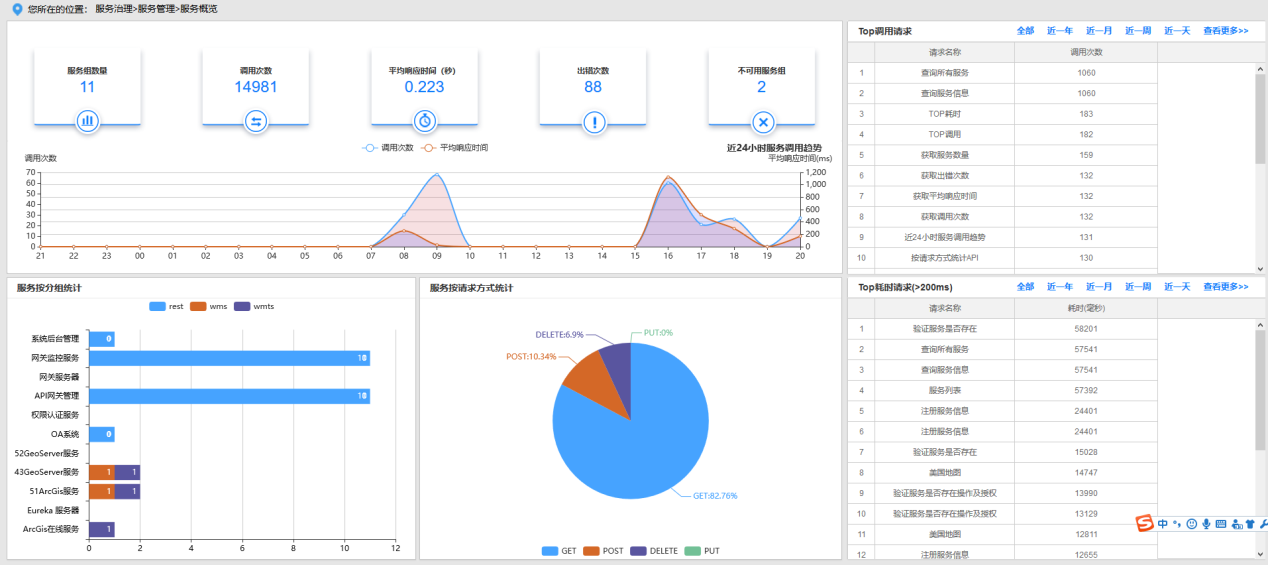This screenshot has width=1268, height=565.
Task: Toggle the 平均响应时间 series in trend legend
Action: (x=454, y=147)
